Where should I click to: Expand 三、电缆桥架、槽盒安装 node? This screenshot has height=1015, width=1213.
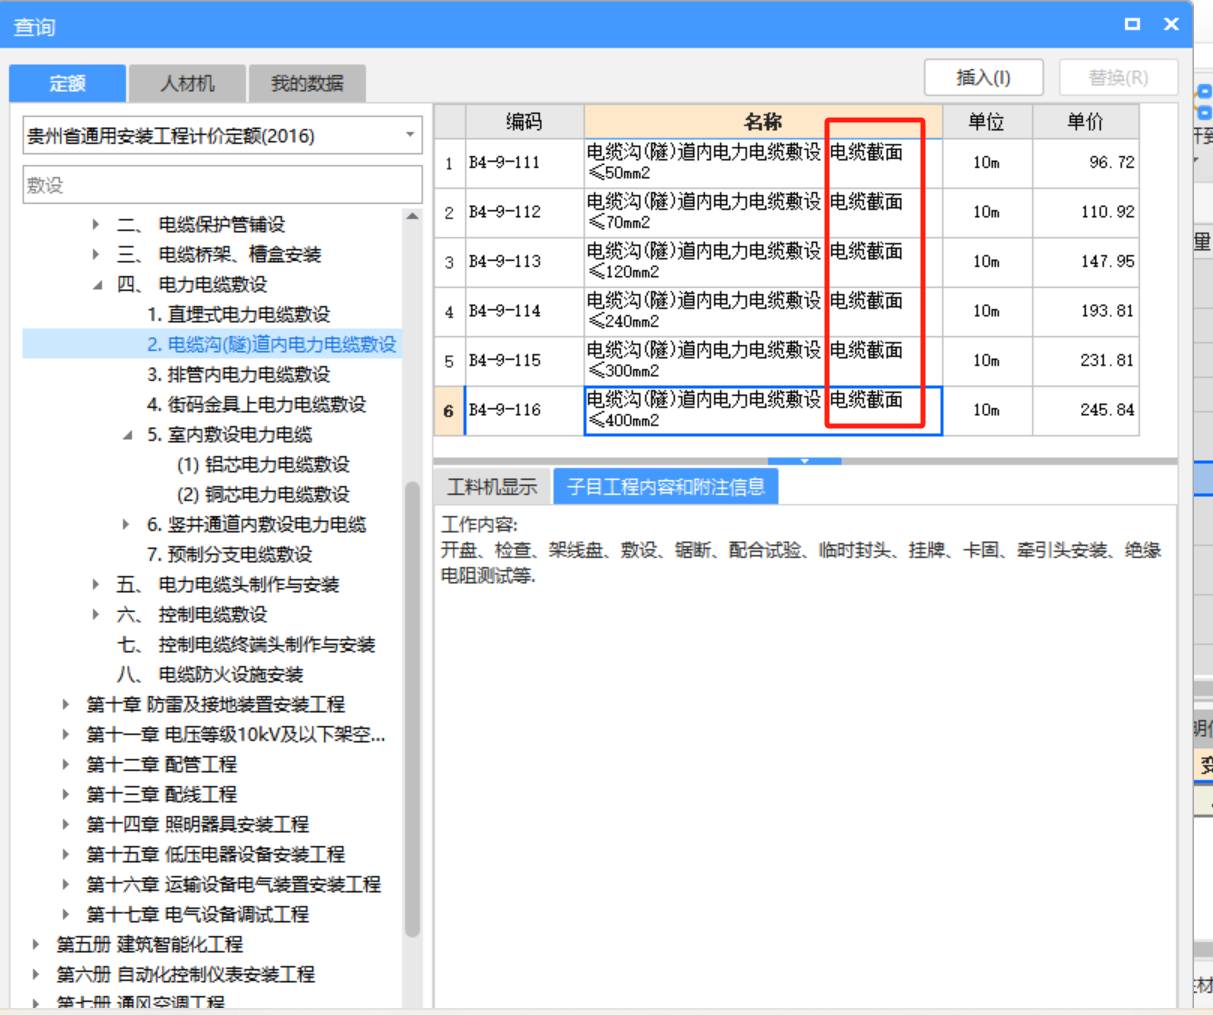coord(96,255)
